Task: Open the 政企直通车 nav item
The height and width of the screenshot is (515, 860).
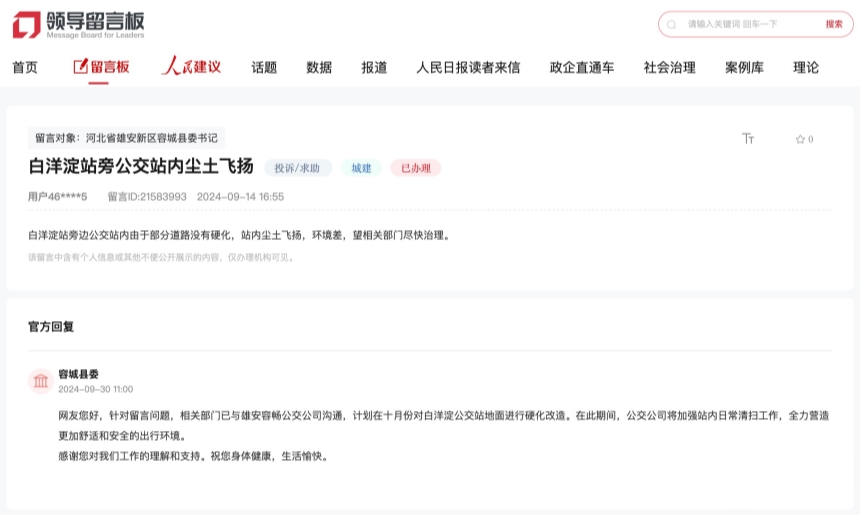Action: 582,67
